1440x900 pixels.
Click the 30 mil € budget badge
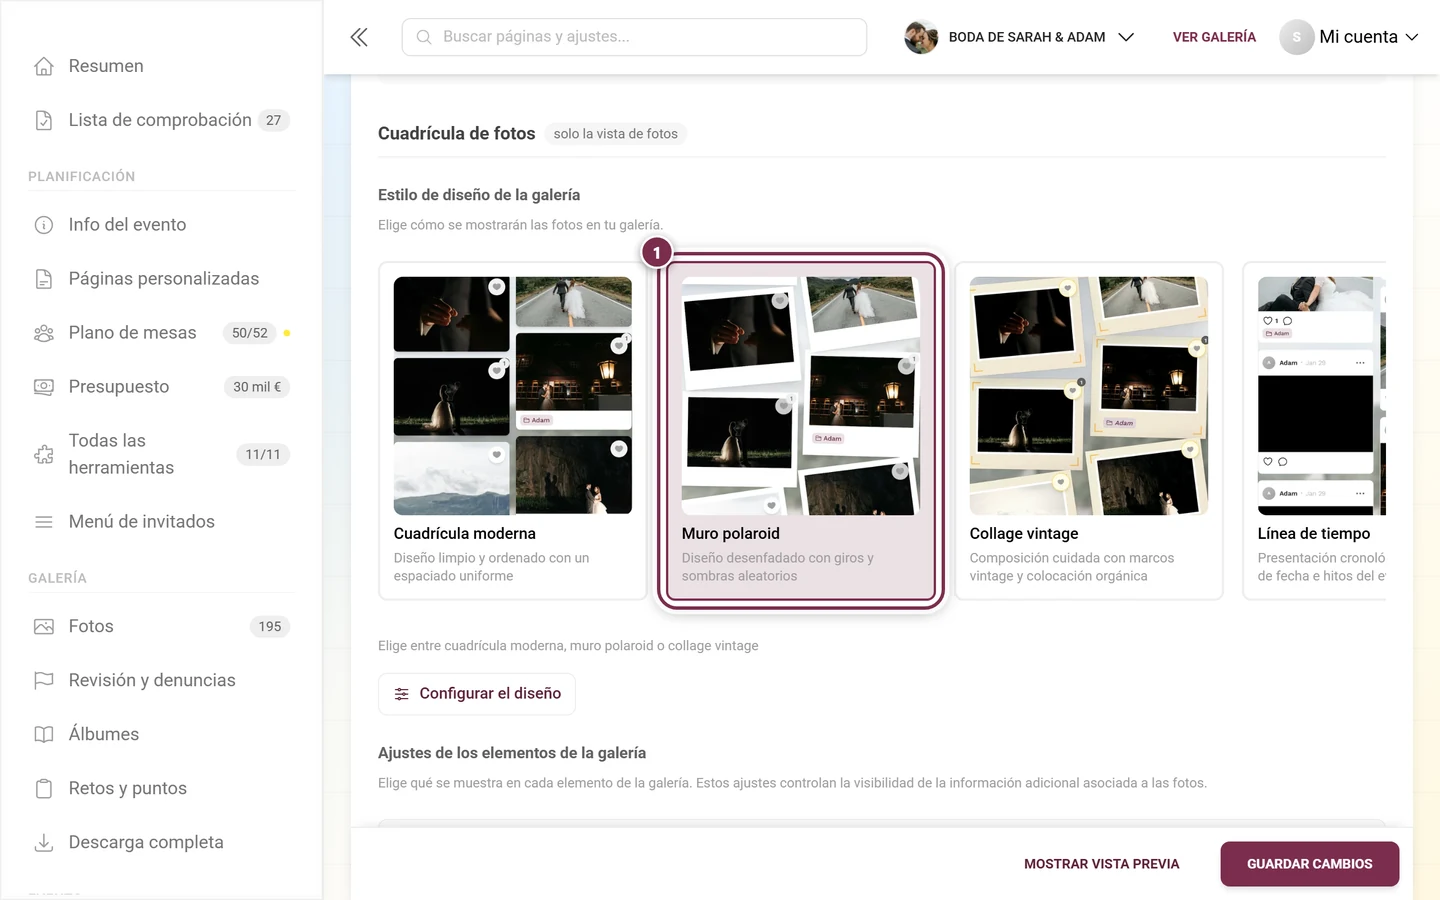pyautogui.click(x=257, y=387)
